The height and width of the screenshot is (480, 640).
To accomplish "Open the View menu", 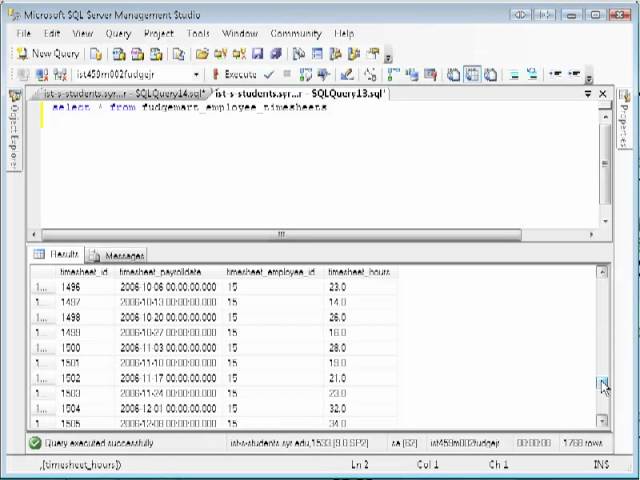I will [83, 33].
